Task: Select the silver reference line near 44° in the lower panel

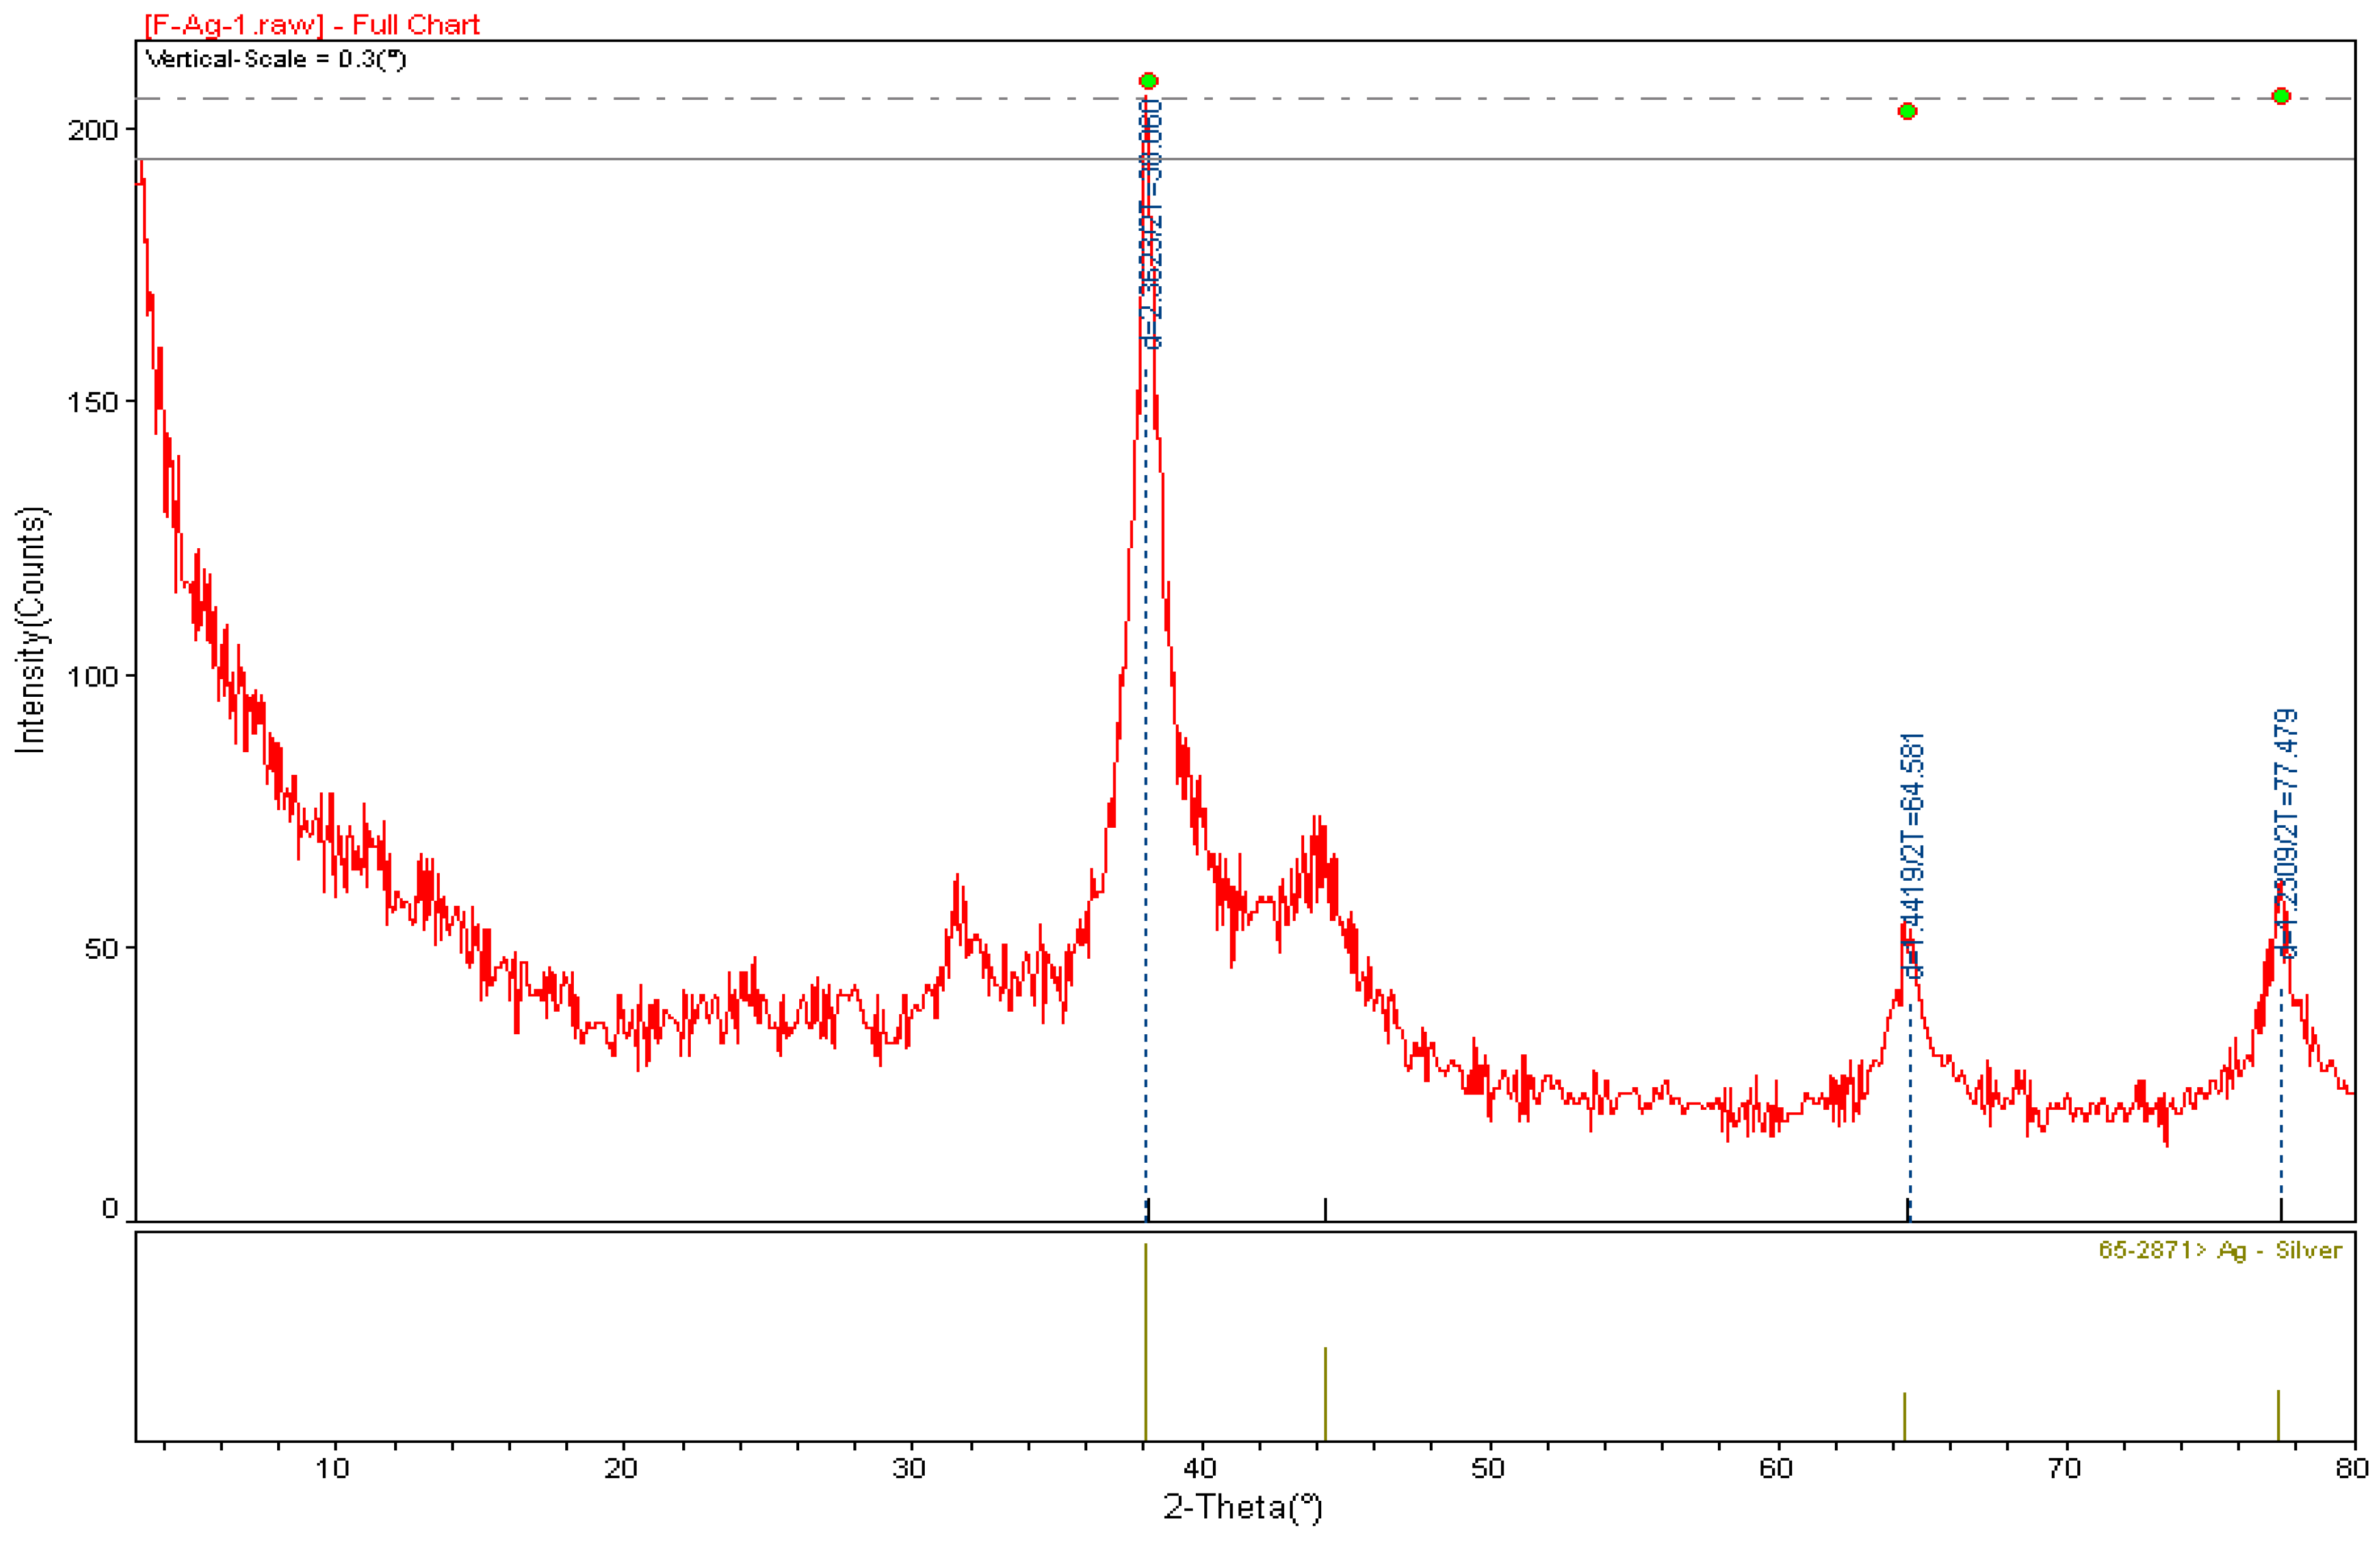Action: [1325, 1393]
